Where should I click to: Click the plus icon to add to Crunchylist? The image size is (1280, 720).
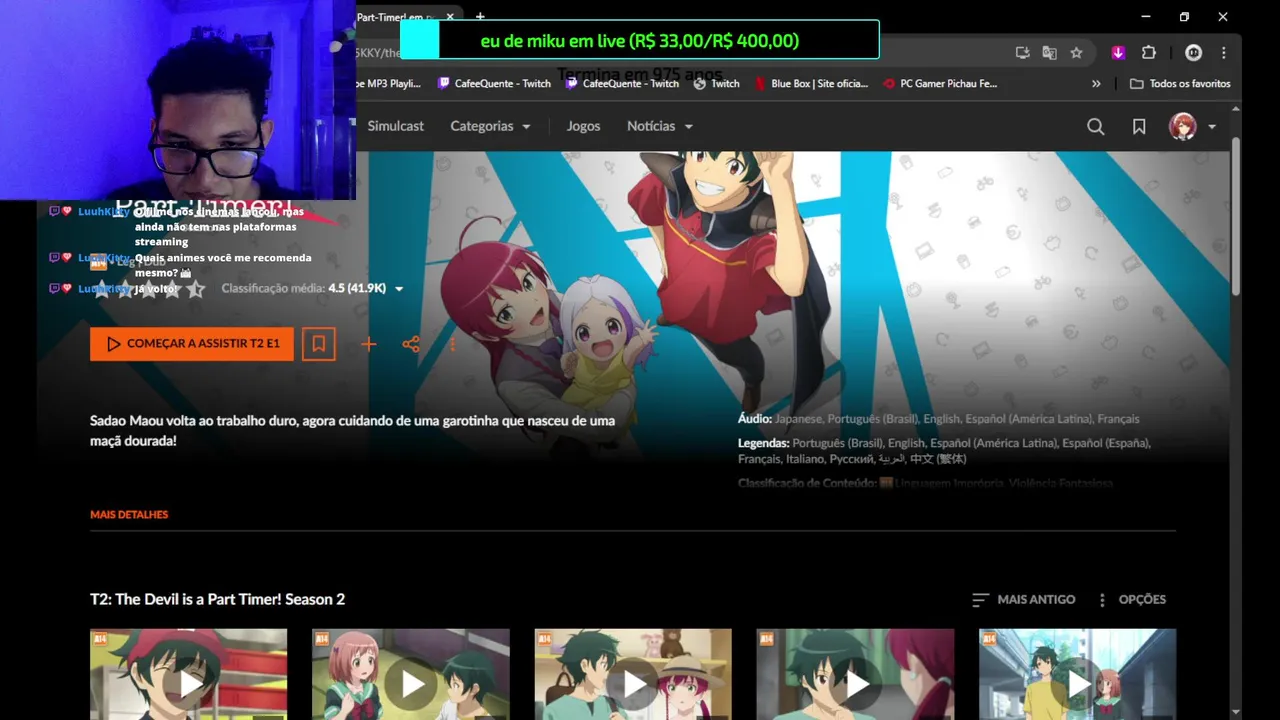(369, 344)
